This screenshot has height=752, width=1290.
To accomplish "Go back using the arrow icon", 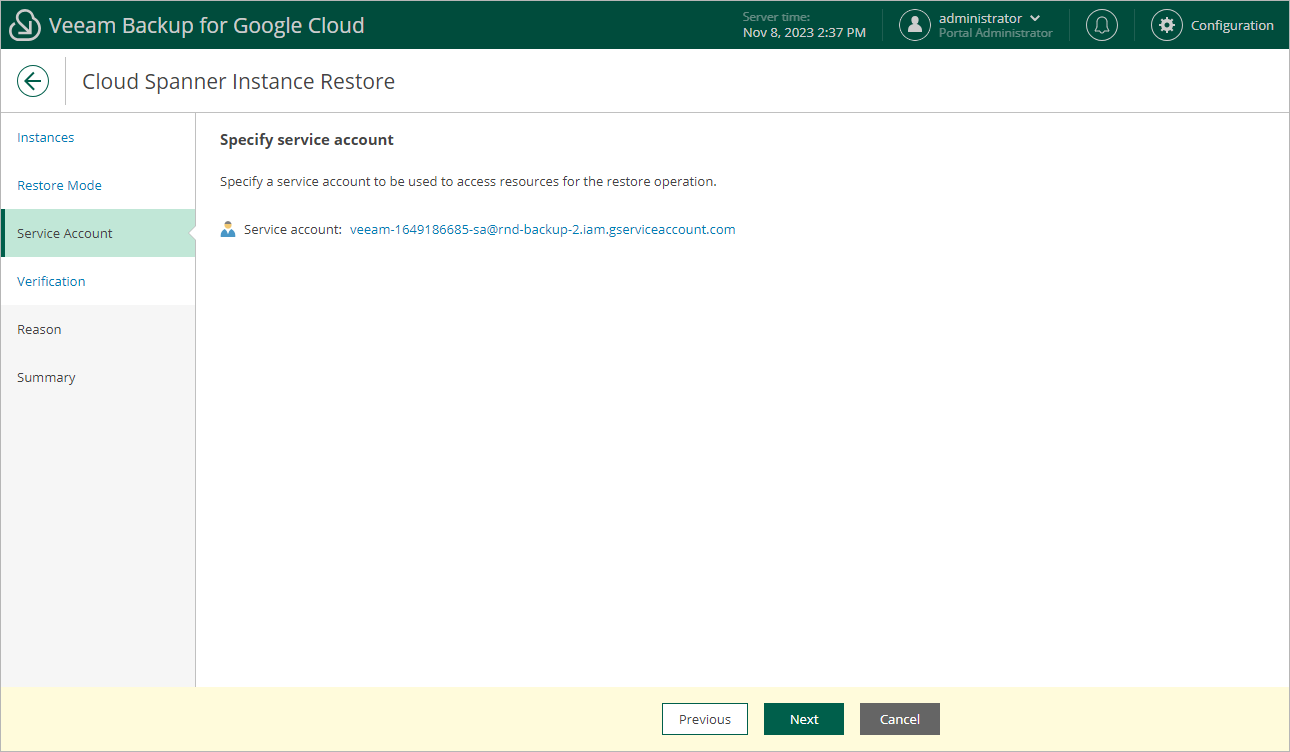I will tap(33, 81).
